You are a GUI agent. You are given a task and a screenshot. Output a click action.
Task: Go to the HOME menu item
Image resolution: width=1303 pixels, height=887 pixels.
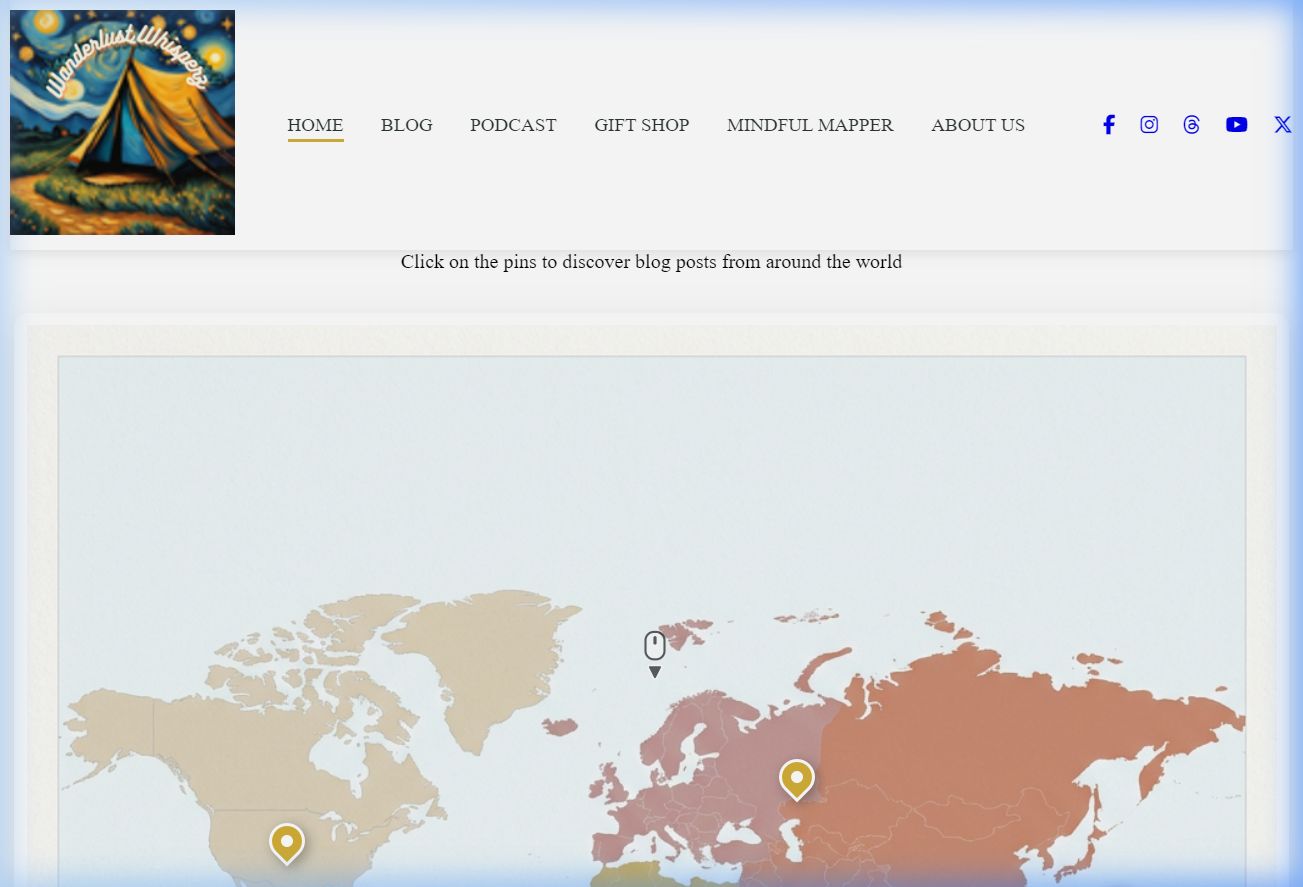315,125
